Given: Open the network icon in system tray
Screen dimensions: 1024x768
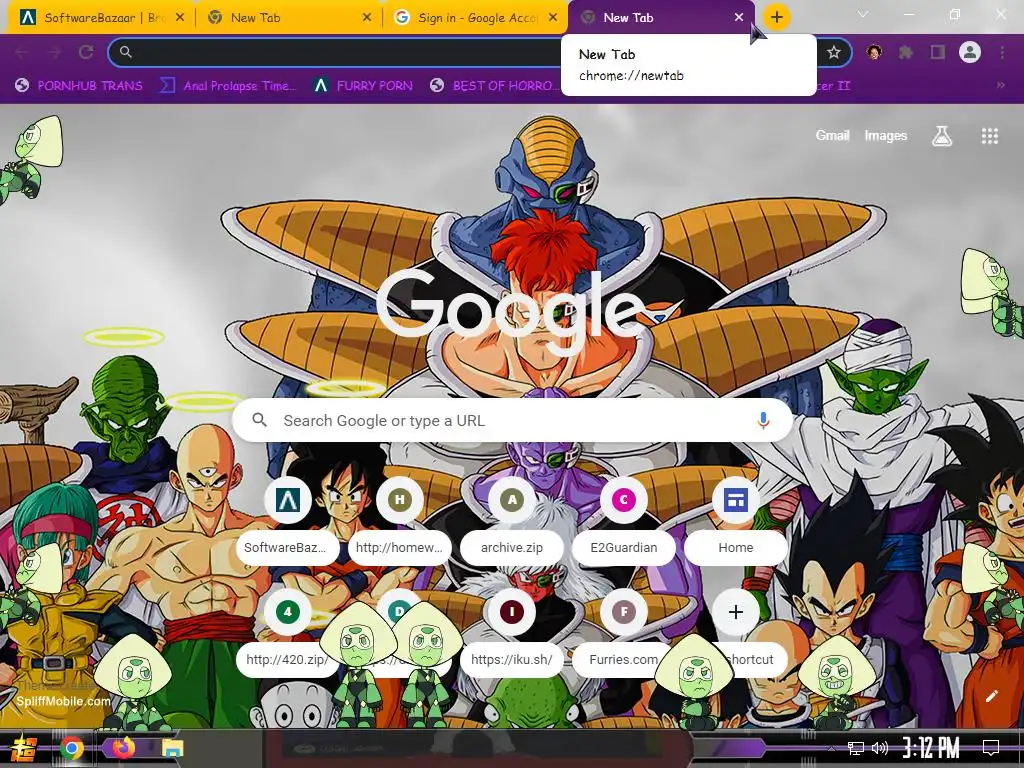Looking at the screenshot, I should click(856, 748).
